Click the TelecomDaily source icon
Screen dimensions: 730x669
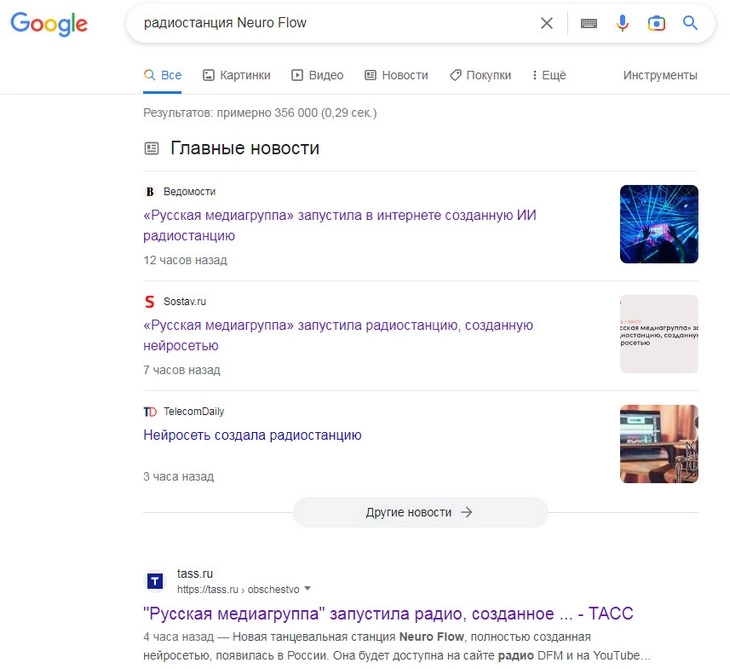[x=150, y=412]
